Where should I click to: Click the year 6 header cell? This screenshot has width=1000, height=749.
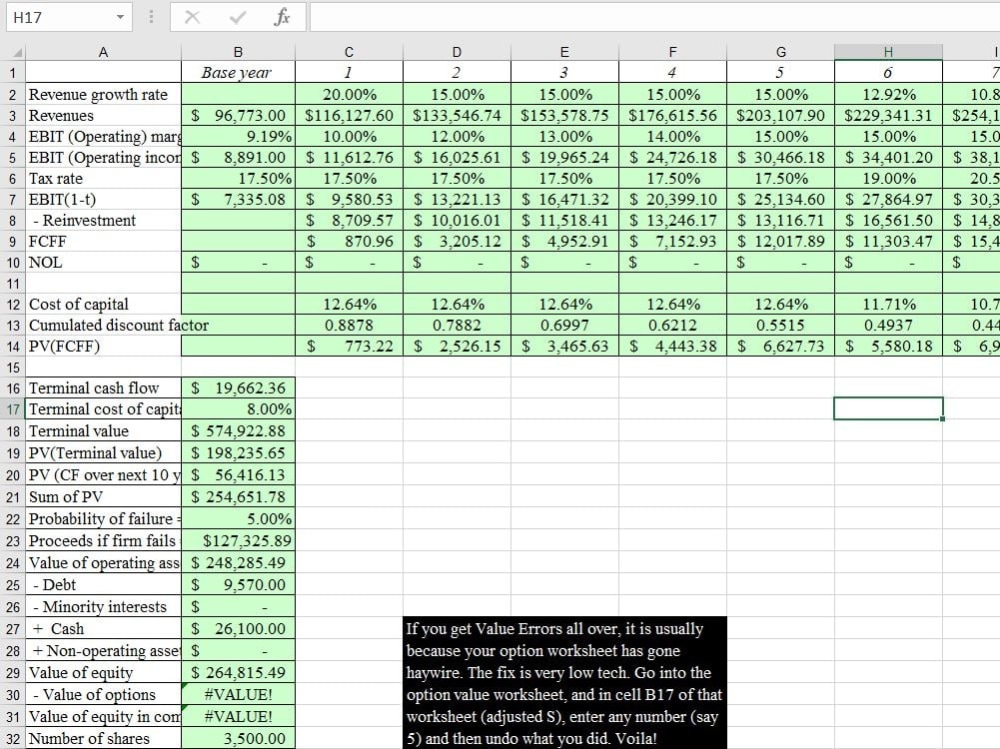(888, 72)
